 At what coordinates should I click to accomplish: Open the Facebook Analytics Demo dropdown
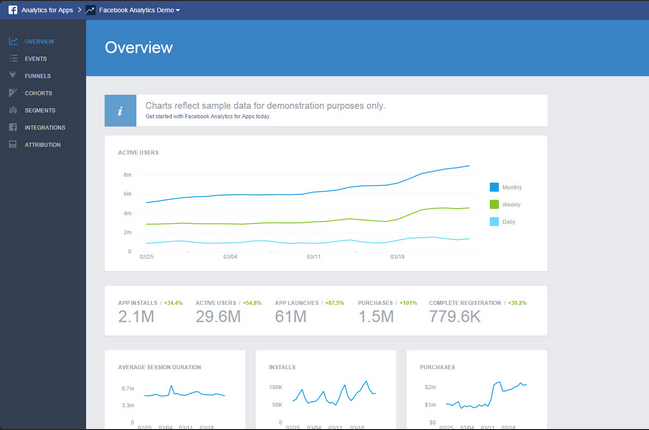(139, 9)
